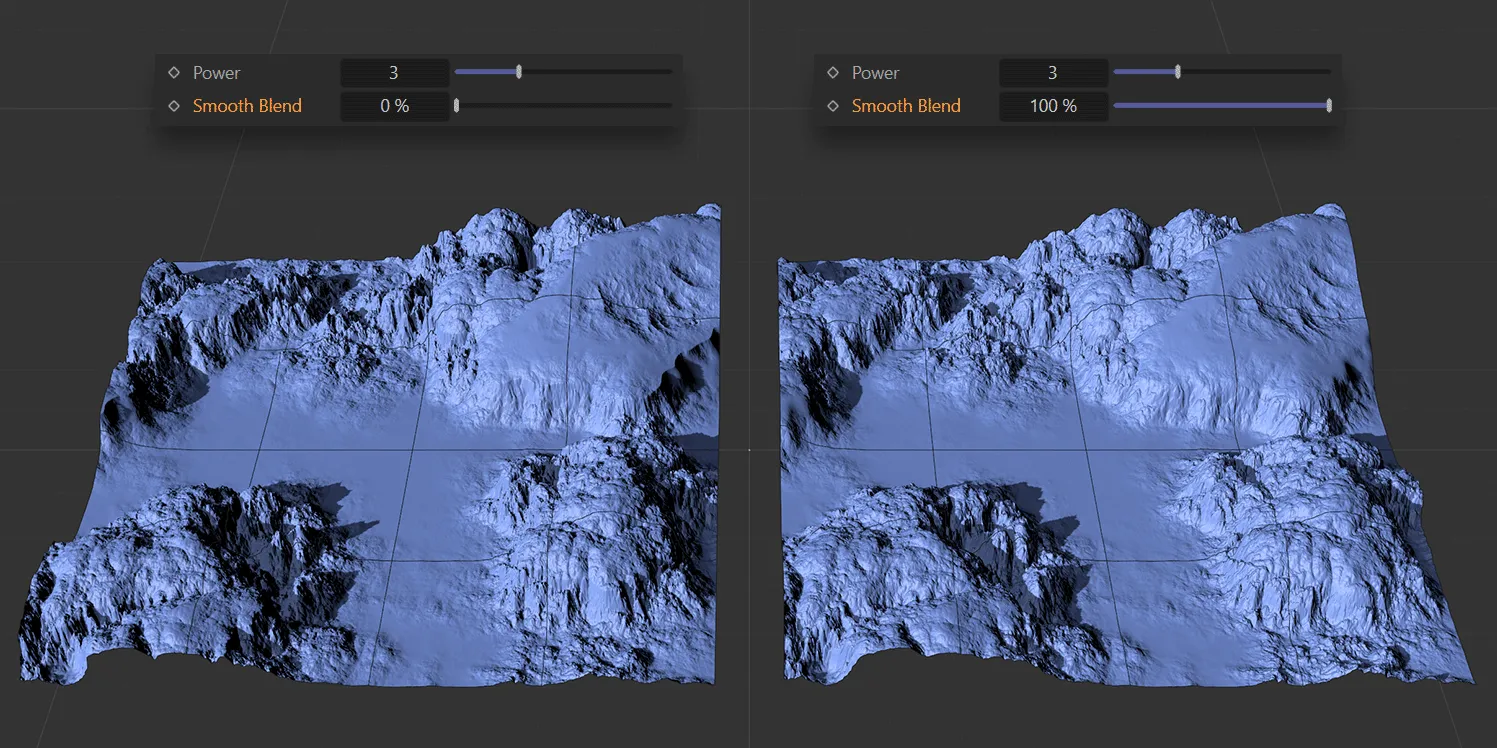Select the Power channel label in right panel
Viewport: 1497px width, 748px height.
click(x=877, y=72)
